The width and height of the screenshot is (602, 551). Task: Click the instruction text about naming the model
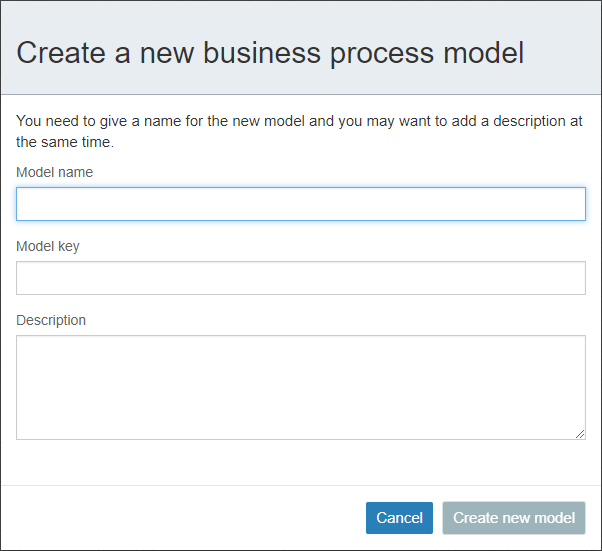coord(297,121)
